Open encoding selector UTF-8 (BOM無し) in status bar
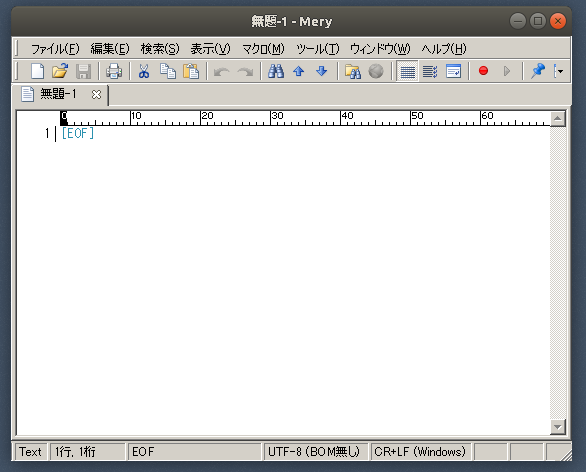586x472 pixels. click(314, 451)
